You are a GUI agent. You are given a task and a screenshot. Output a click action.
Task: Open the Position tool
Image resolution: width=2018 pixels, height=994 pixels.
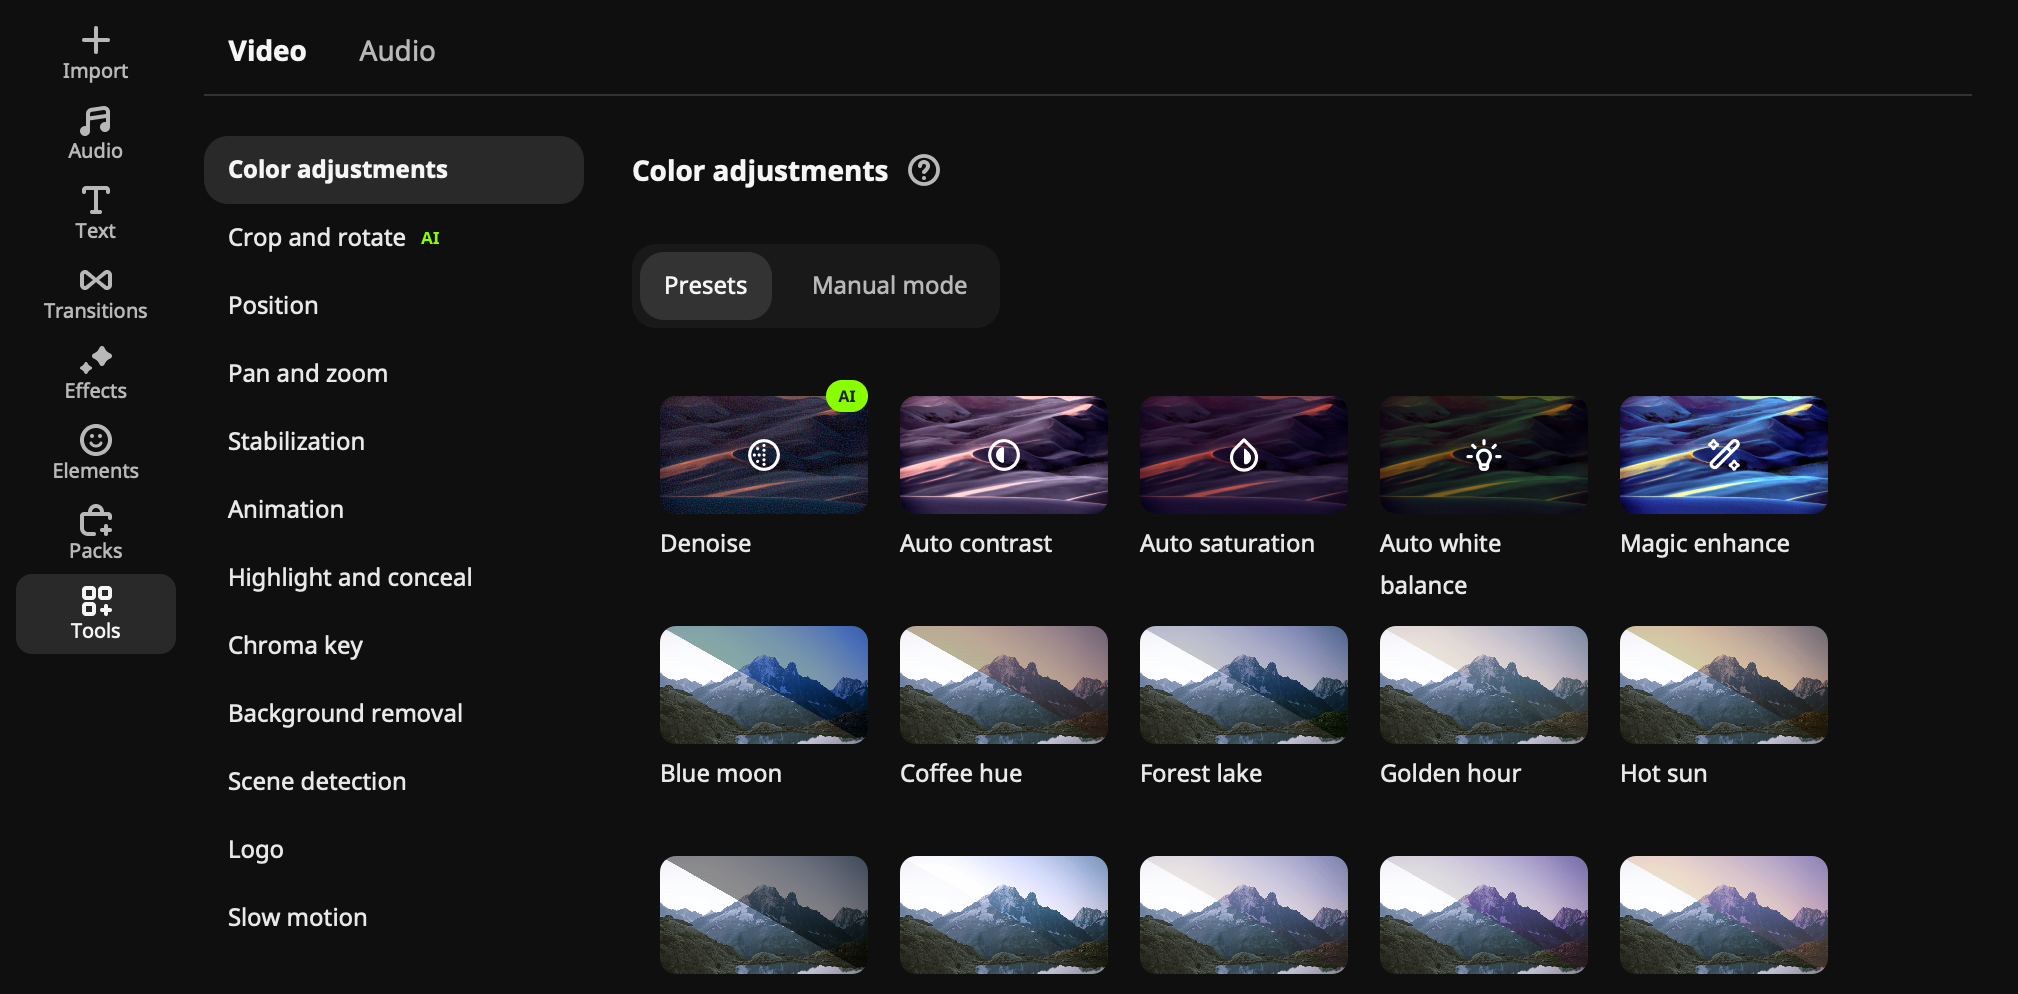[x=394, y=306]
